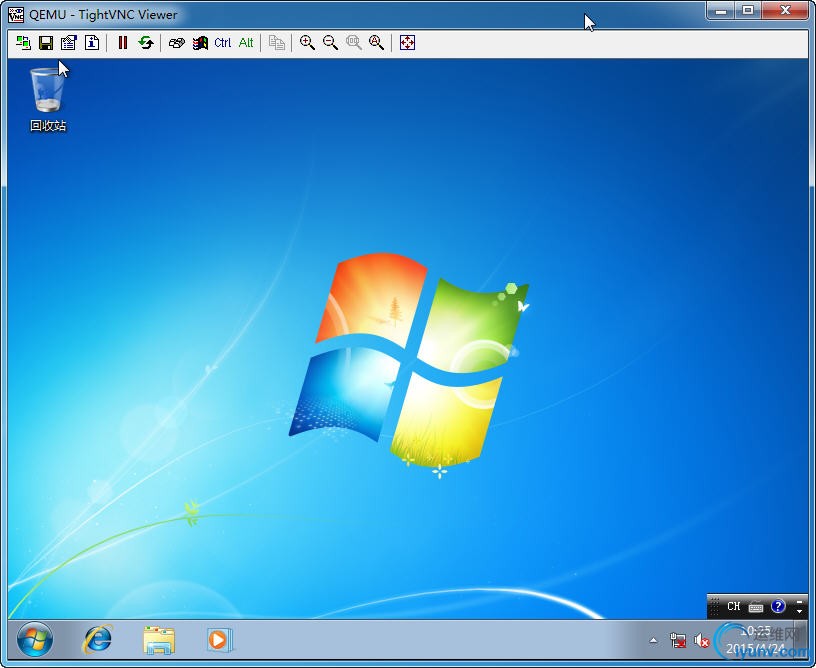This screenshot has height=668, width=816.
Task: Open the New connection toolbar icon
Action: (x=23, y=43)
